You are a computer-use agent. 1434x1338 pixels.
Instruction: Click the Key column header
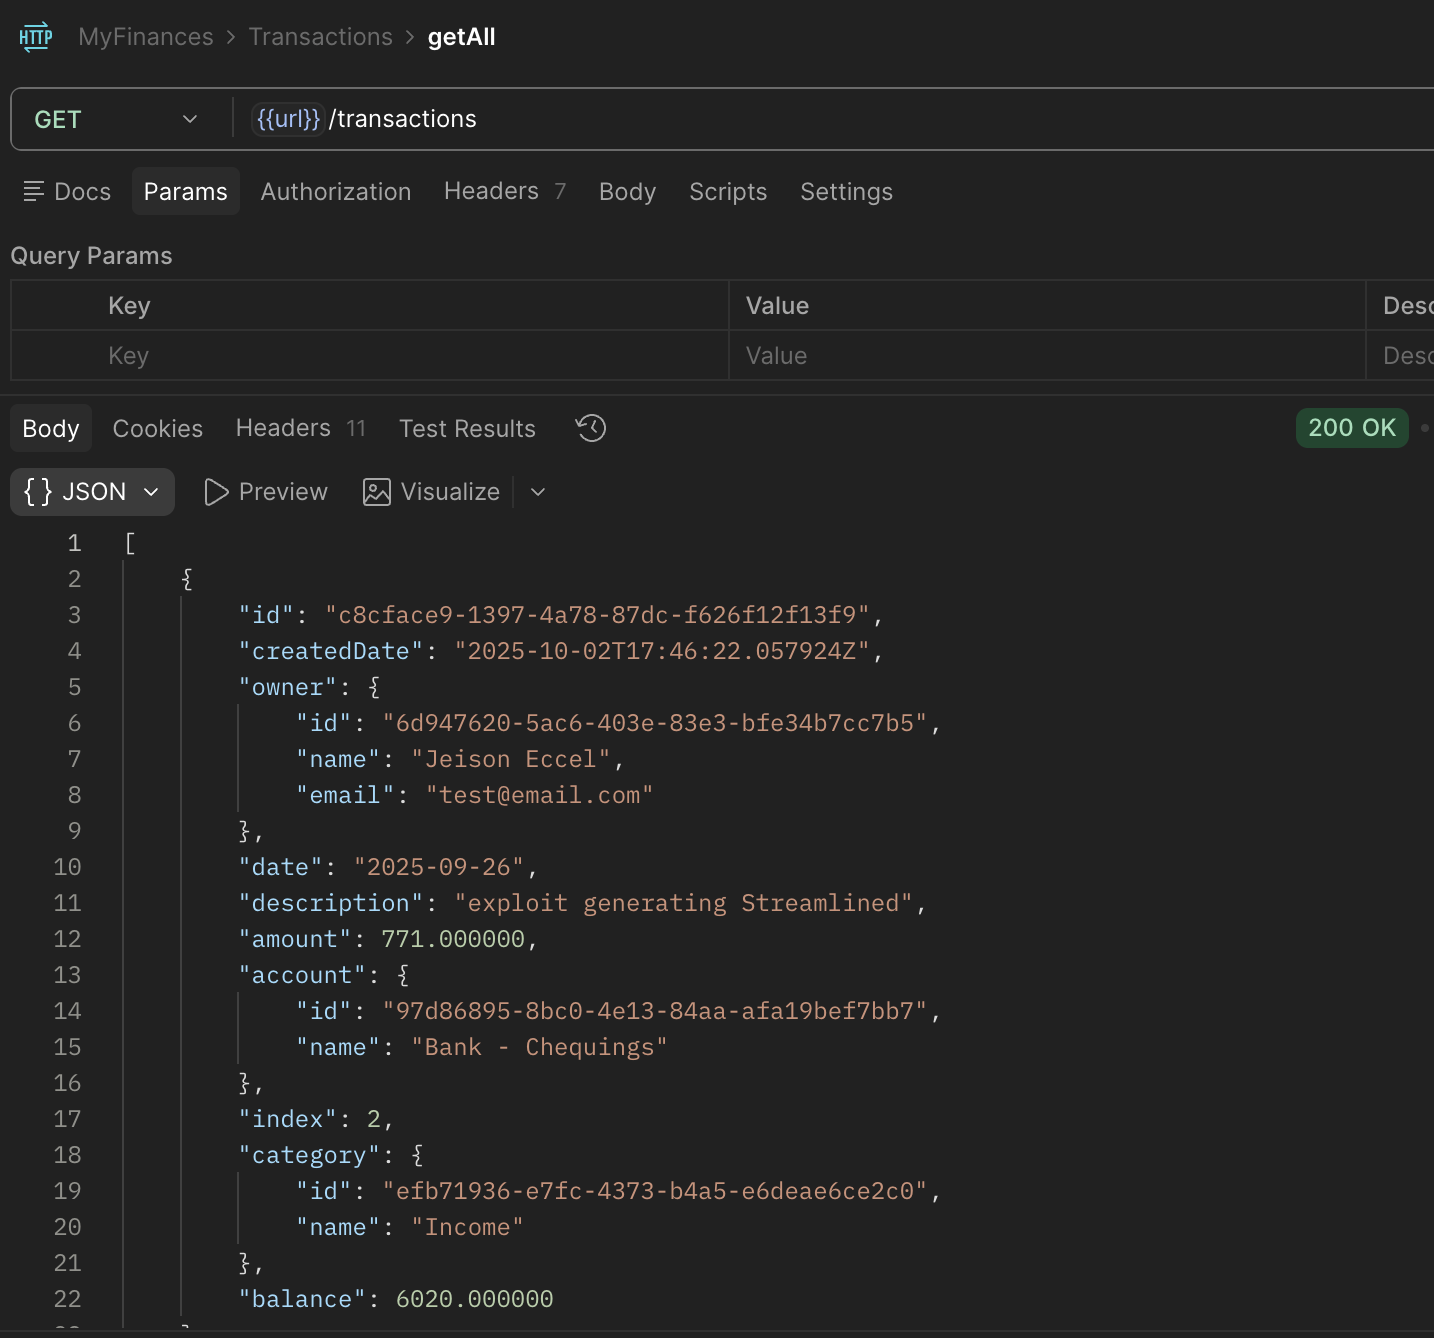(x=129, y=306)
